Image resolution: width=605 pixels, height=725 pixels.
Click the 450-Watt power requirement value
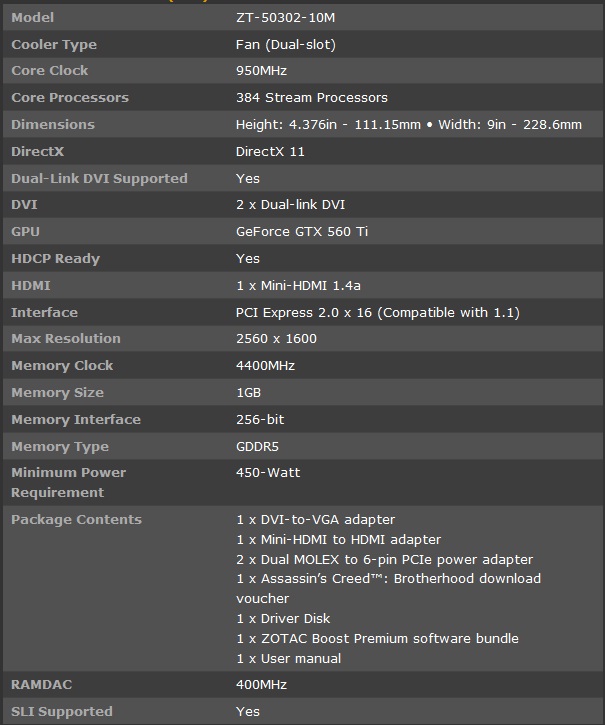(x=268, y=472)
